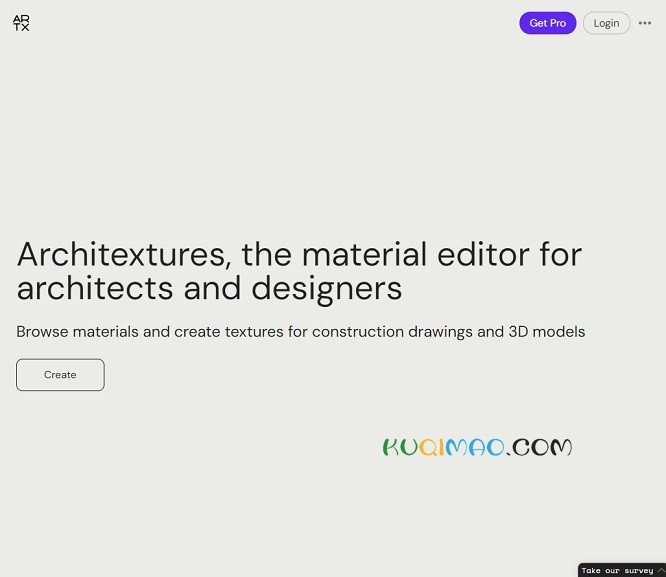The image size is (666, 577).
Task: Expand the survey panel chevron
Action: pos(661,570)
